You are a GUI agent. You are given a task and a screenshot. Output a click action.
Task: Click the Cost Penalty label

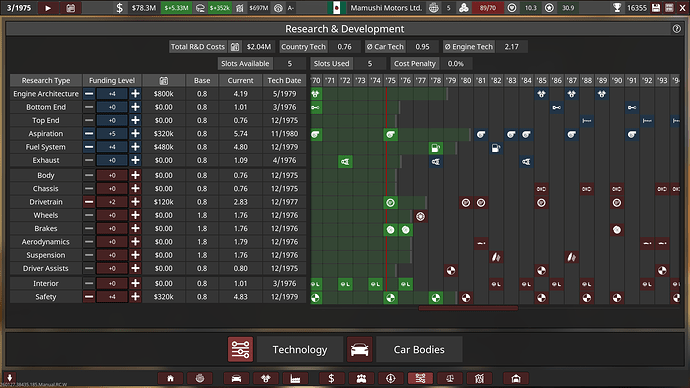415,63
